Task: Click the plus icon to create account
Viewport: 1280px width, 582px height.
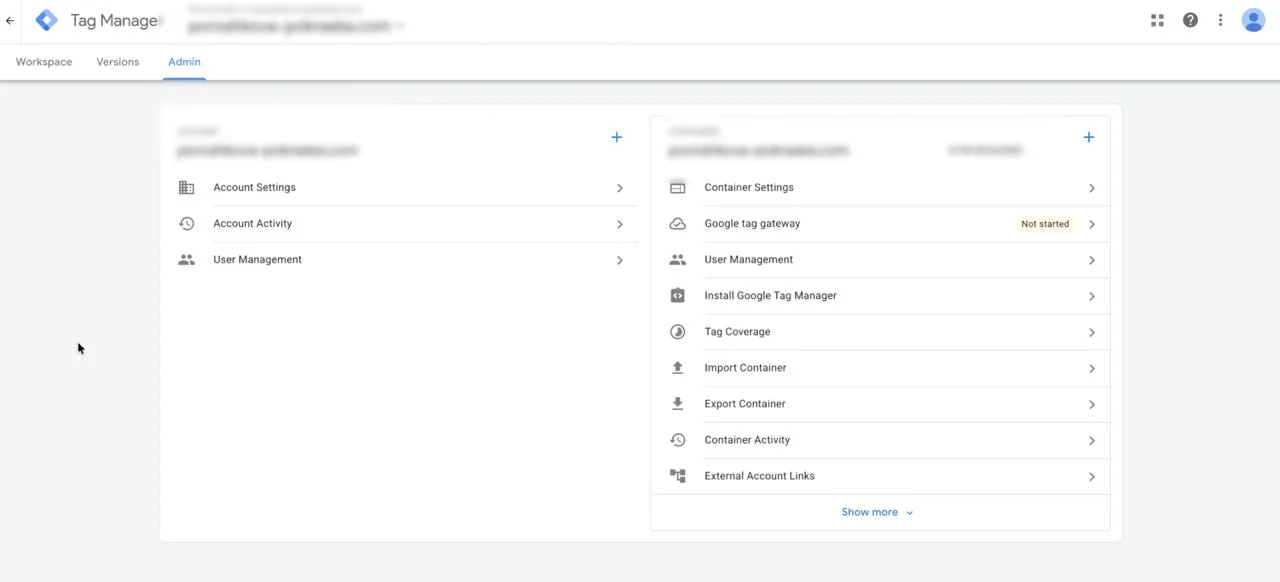Action: pos(616,137)
